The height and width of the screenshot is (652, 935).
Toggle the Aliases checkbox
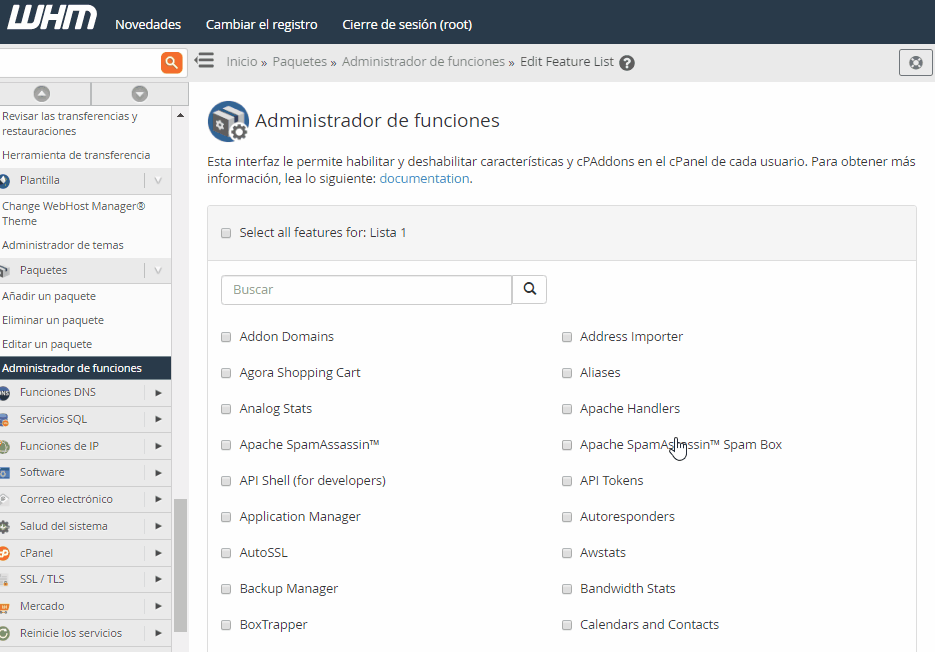point(567,373)
